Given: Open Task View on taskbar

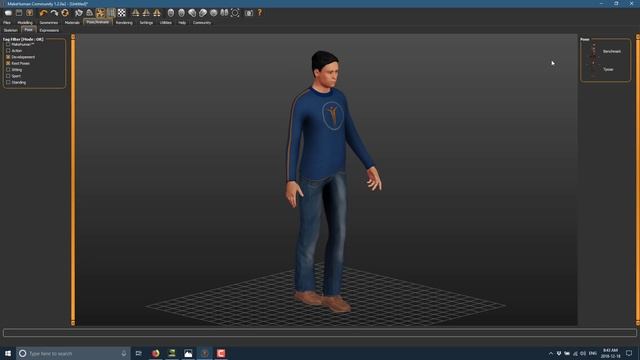Looking at the screenshot, I should coord(138,353).
